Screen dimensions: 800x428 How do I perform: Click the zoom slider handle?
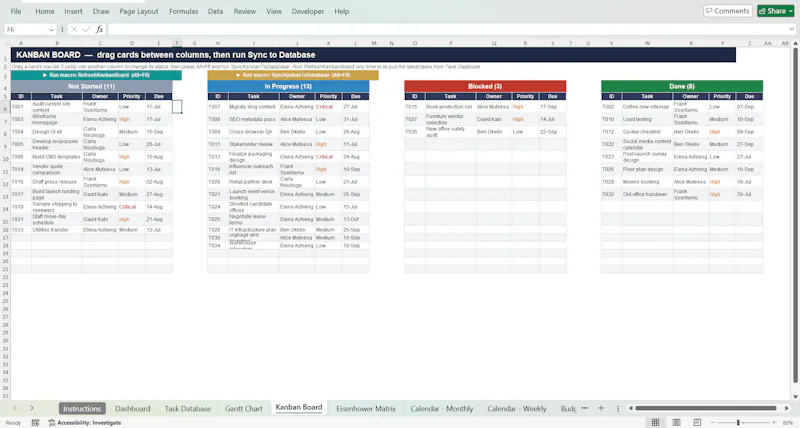(x=738, y=422)
